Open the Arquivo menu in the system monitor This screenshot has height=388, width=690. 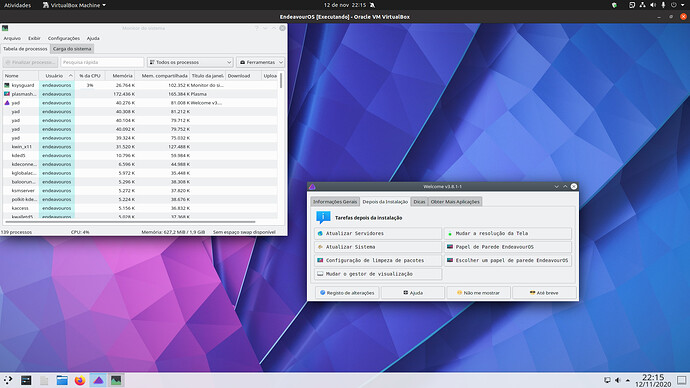coord(12,38)
